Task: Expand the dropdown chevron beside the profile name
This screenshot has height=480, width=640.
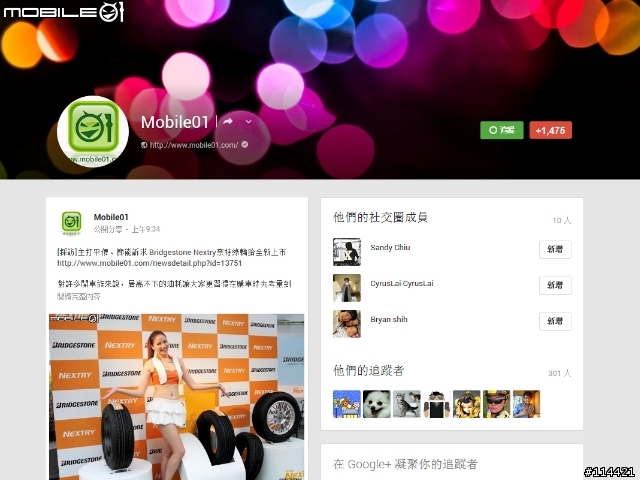Action: coord(248,122)
